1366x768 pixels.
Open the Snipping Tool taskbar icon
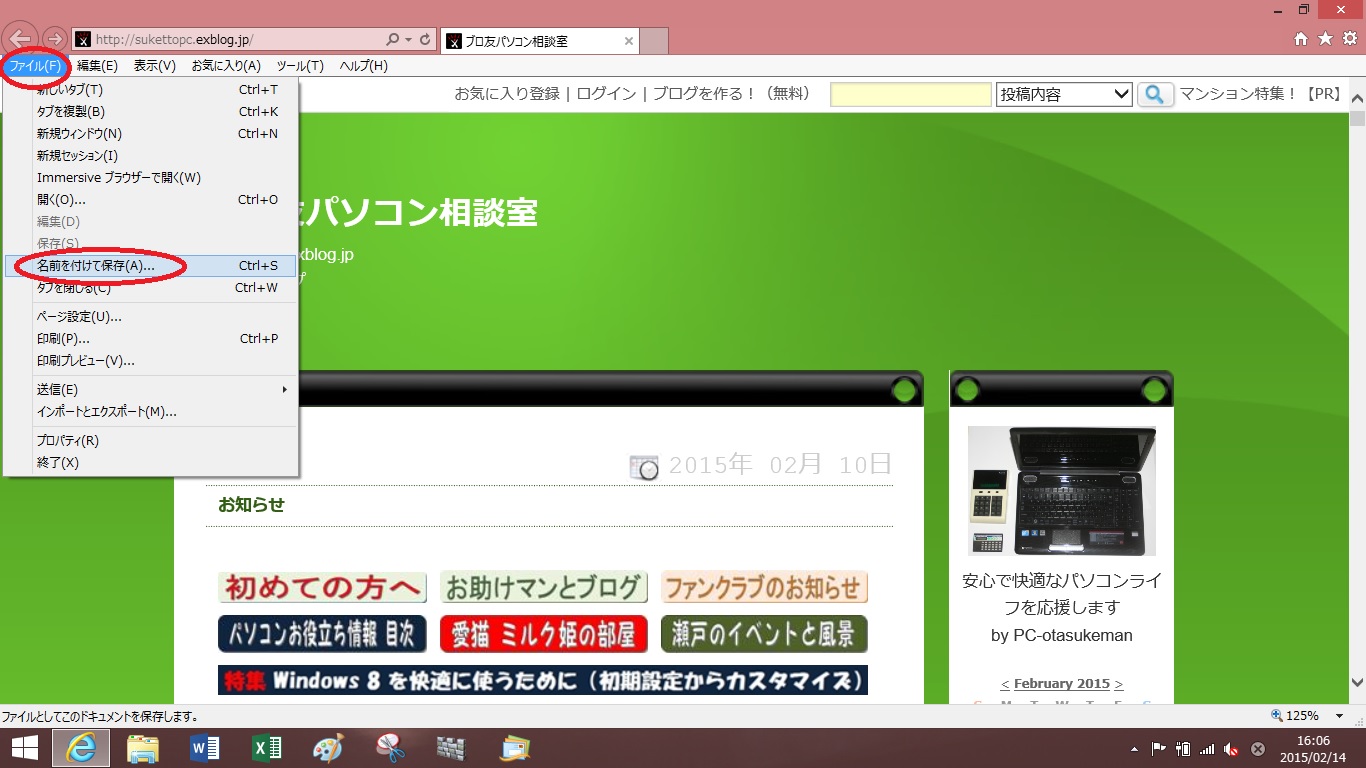click(390, 748)
